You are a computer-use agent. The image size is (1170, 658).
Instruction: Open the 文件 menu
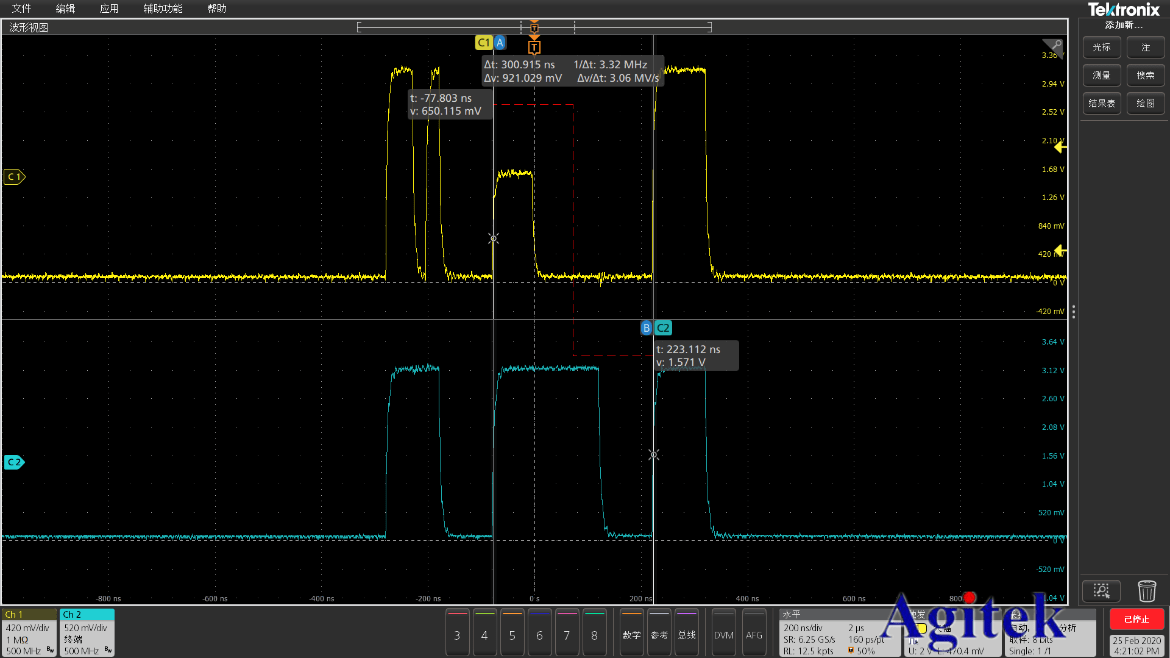21,9
